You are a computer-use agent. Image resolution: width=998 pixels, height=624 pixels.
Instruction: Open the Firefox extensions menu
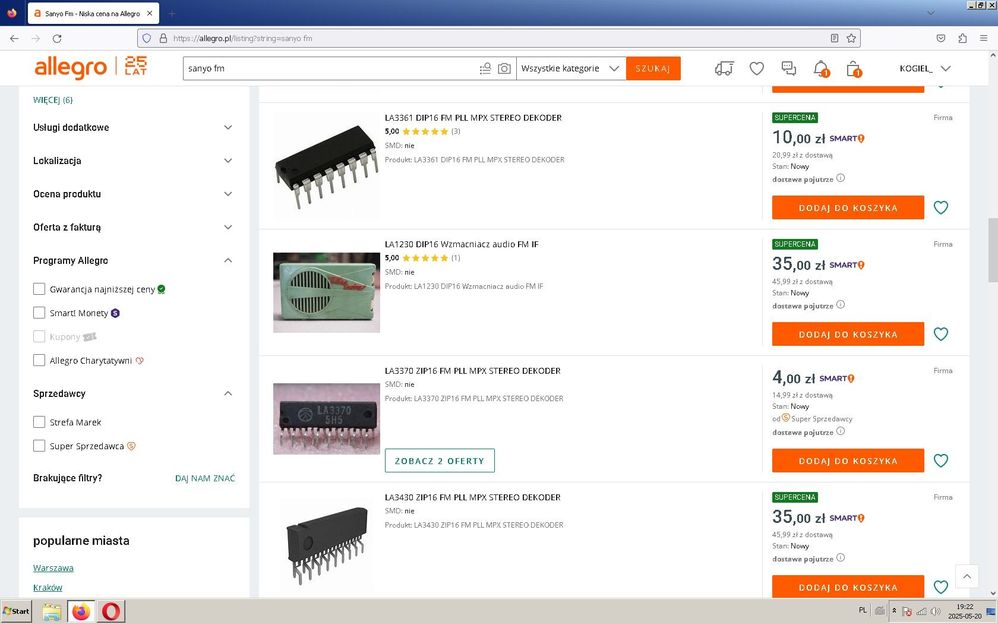[x=962, y=38]
